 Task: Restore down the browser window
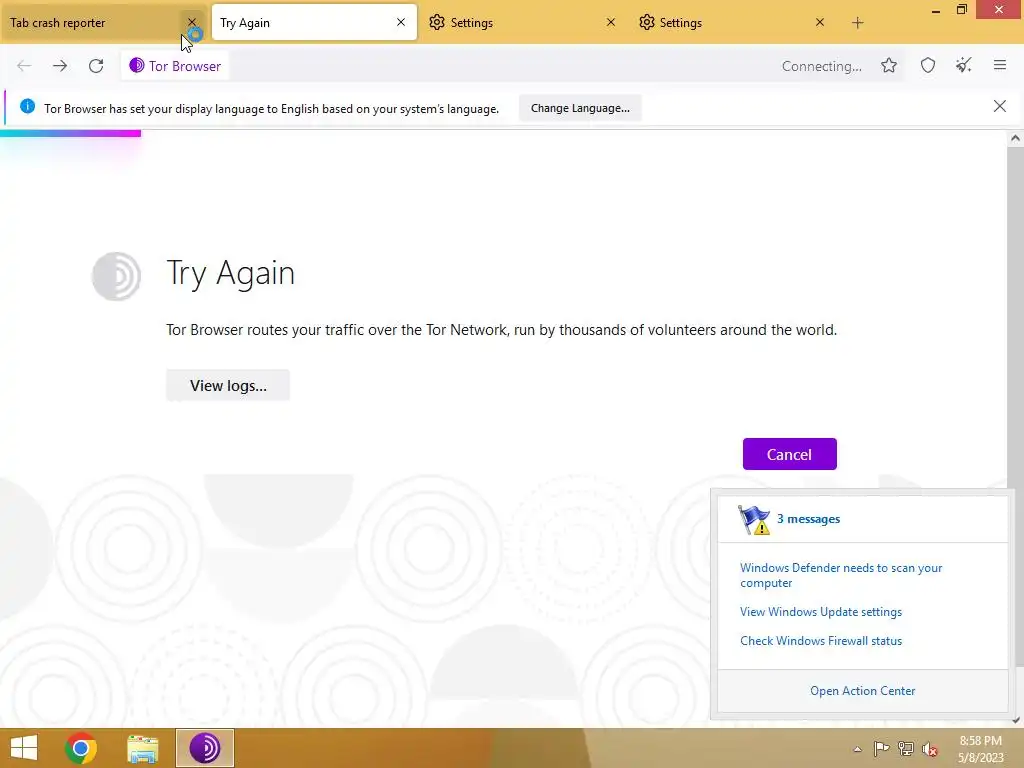pyautogui.click(x=962, y=9)
